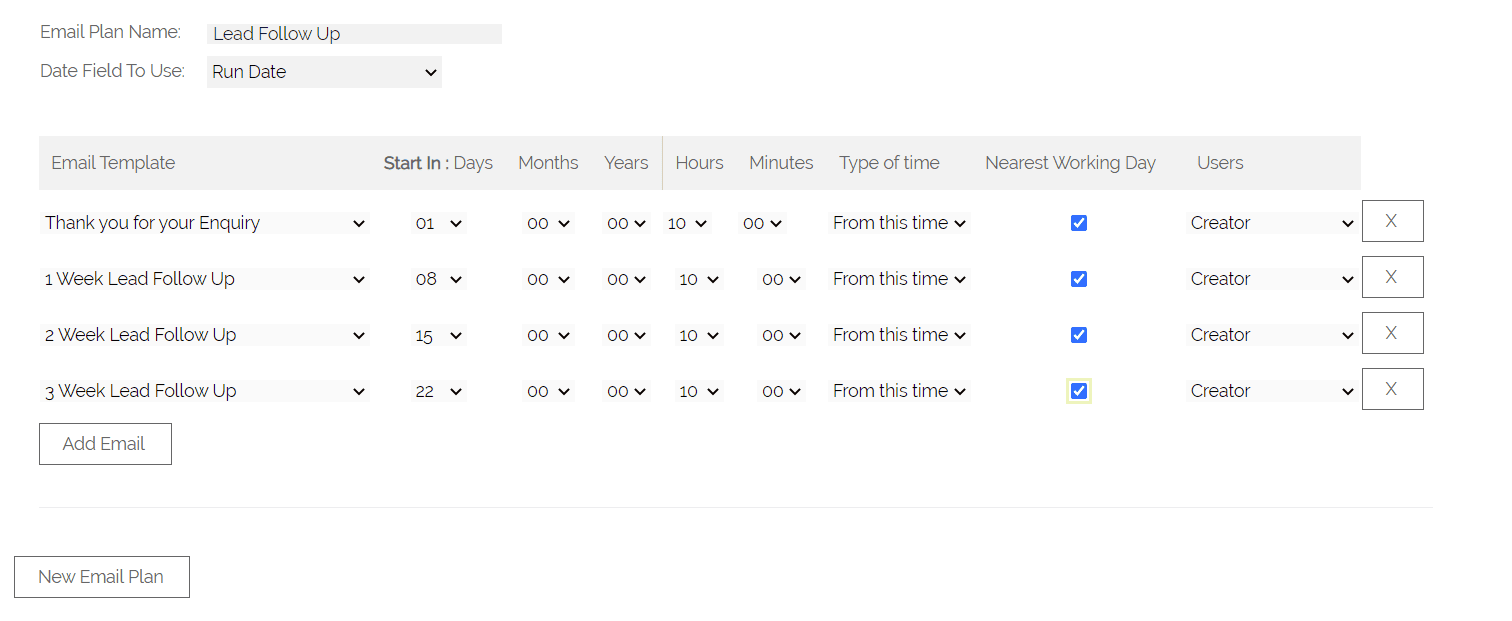Click the Add Email button
Viewport: 1512px width, 621px height.
105,444
